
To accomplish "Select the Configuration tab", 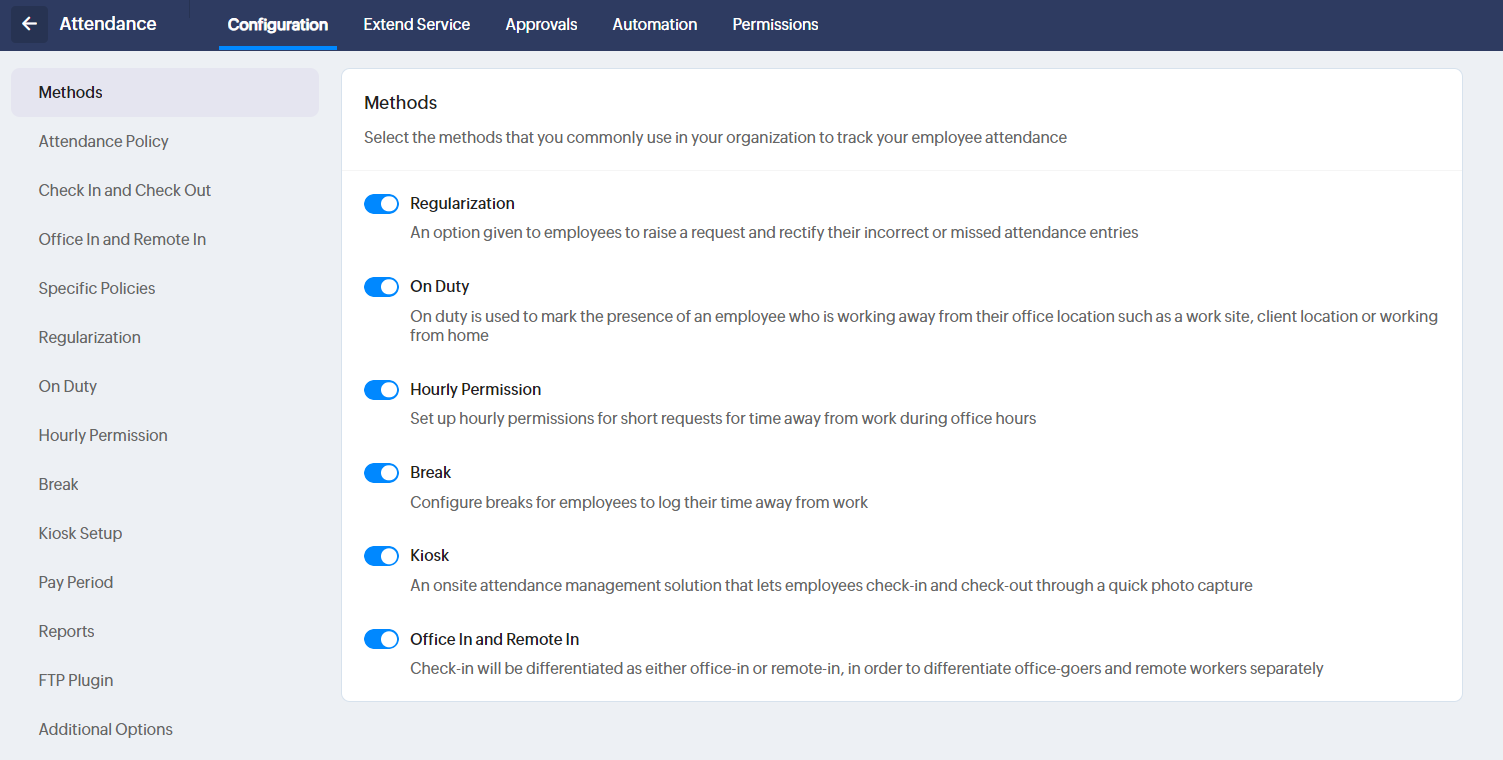I will [278, 24].
